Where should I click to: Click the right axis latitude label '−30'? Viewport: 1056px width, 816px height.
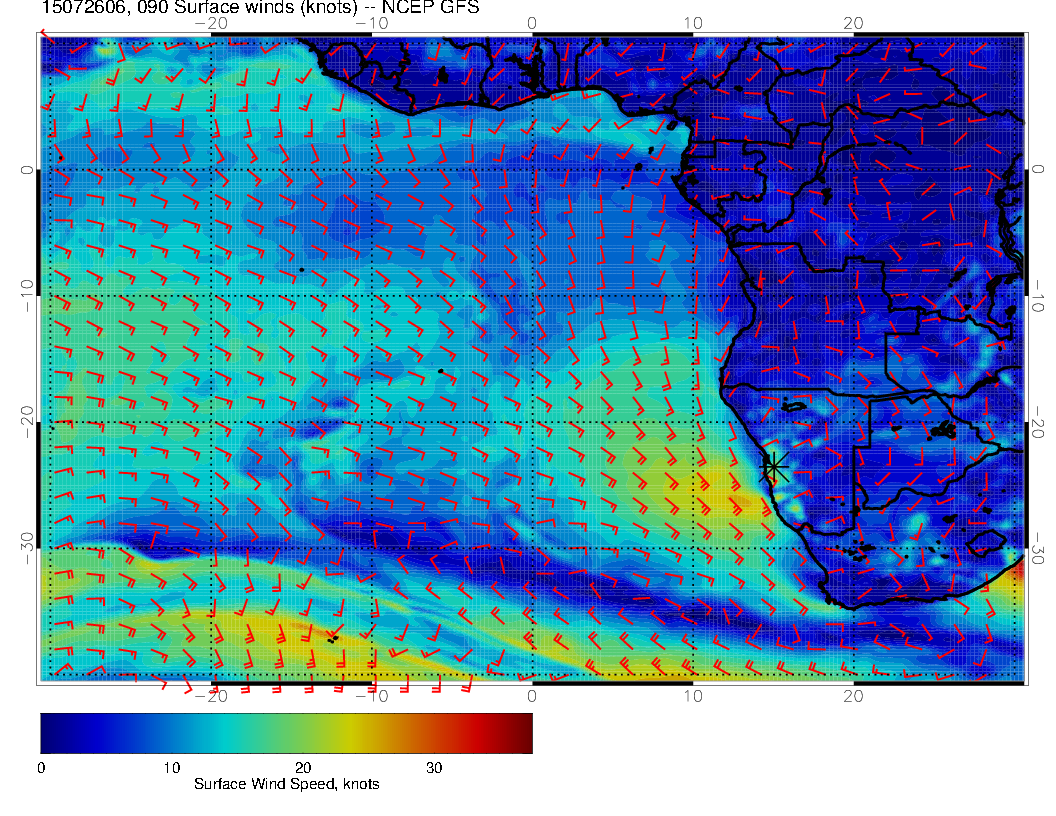(1037, 548)
